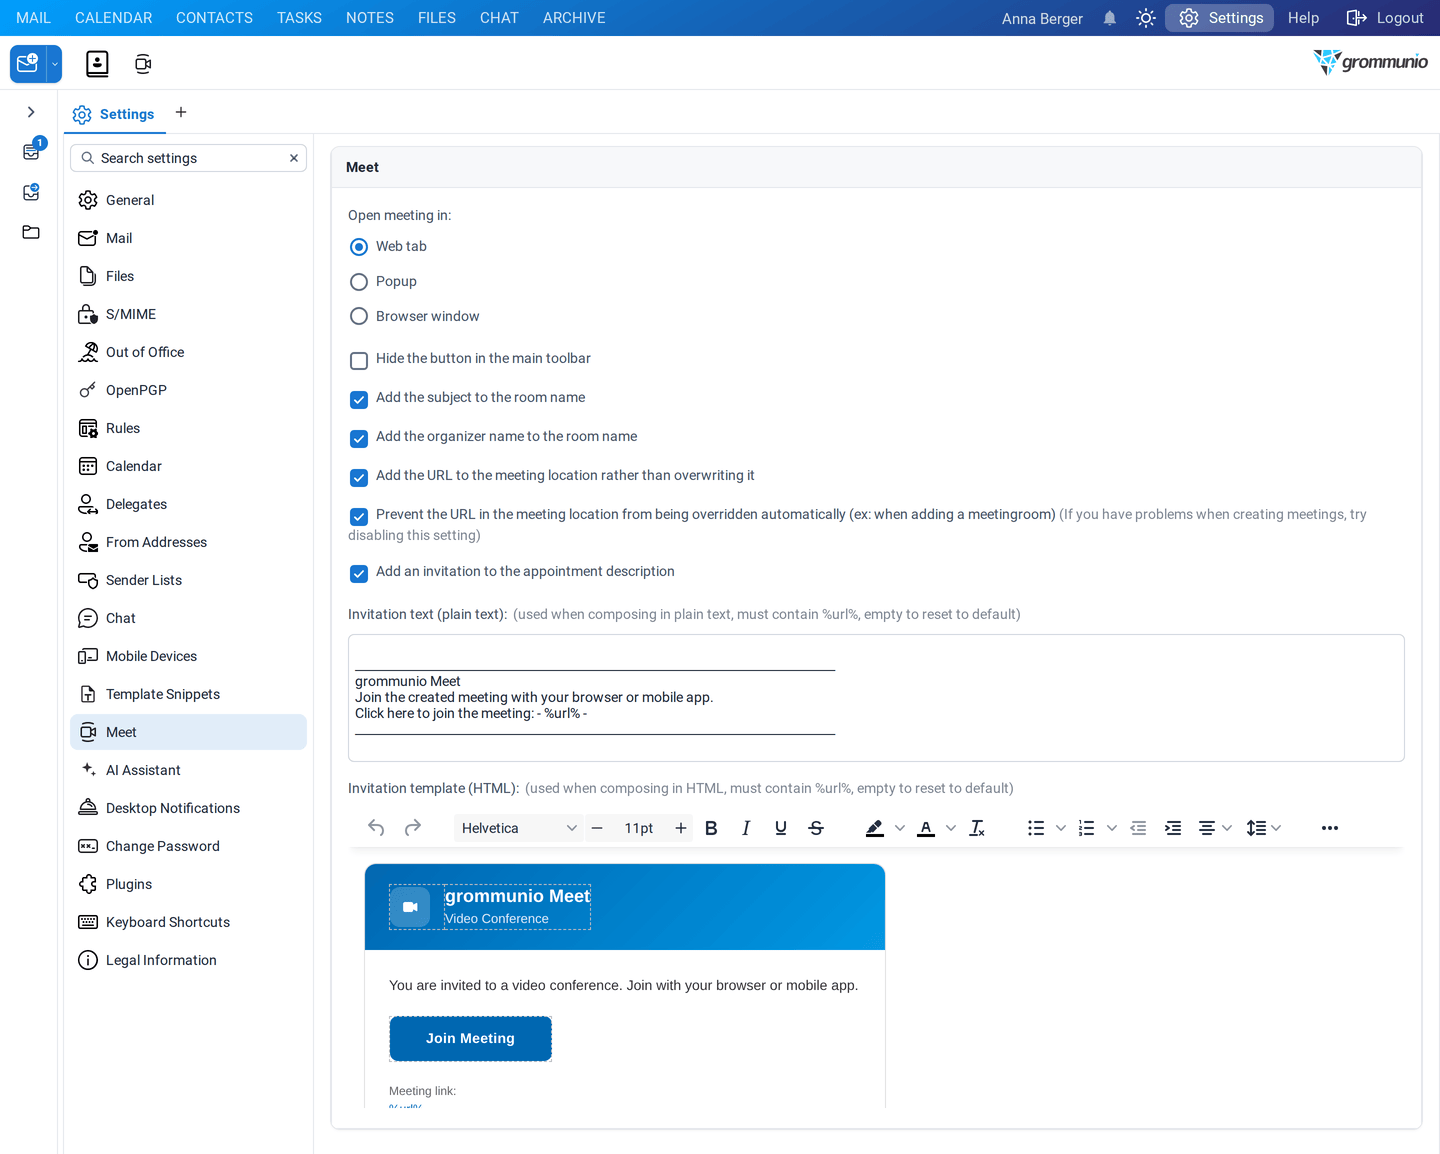Uncheck Add an invitation to appointment description
The height and width of the screenshot is (1154, 1440).
point(359,573)
